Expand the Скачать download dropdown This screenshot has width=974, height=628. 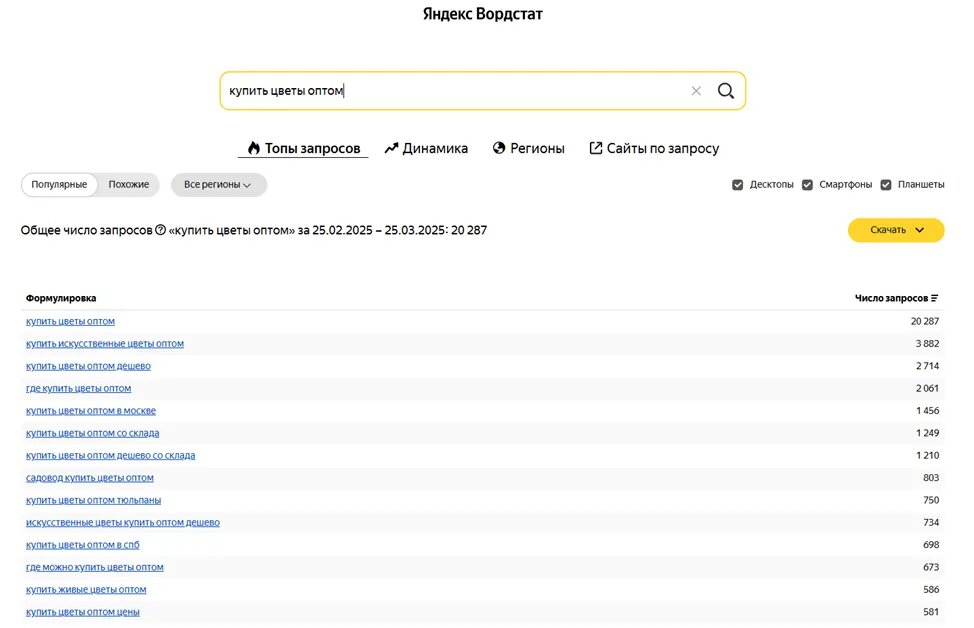(x=896, y=230)
